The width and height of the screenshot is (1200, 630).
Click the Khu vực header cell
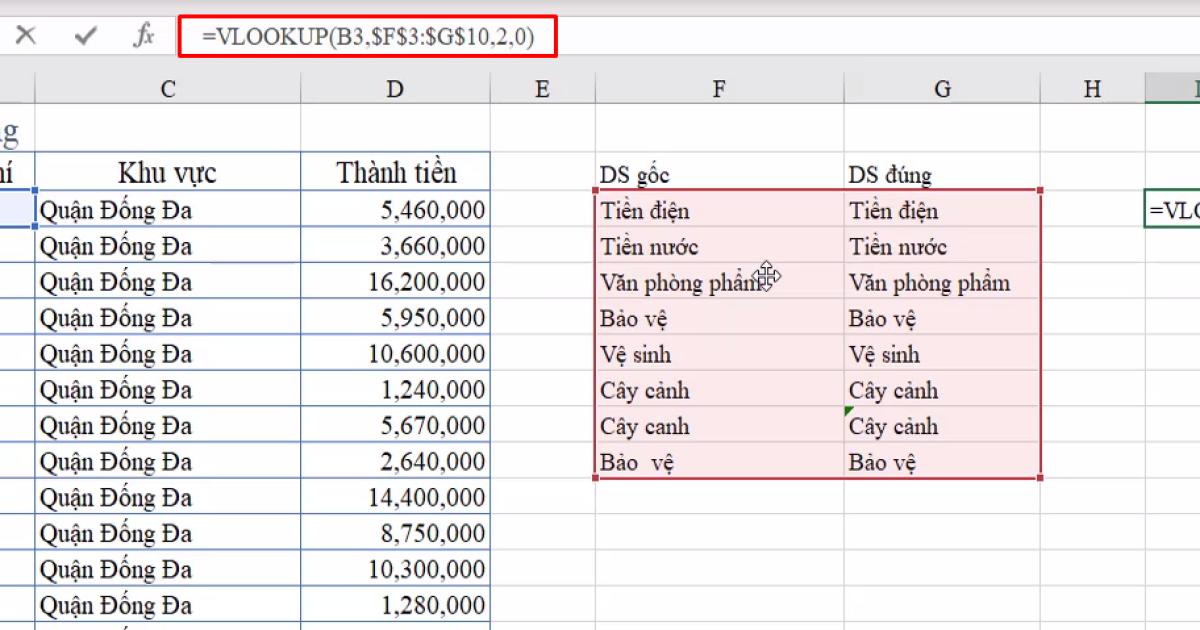167,171
